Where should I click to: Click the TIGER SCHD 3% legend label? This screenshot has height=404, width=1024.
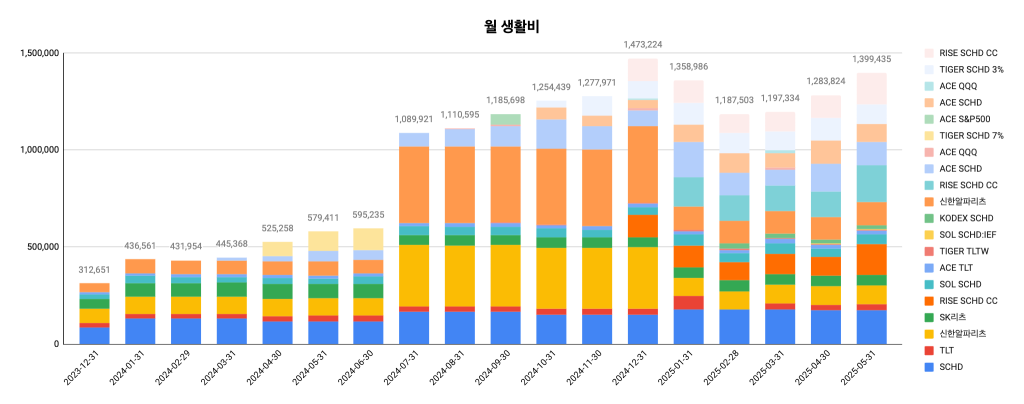point(972,69)
